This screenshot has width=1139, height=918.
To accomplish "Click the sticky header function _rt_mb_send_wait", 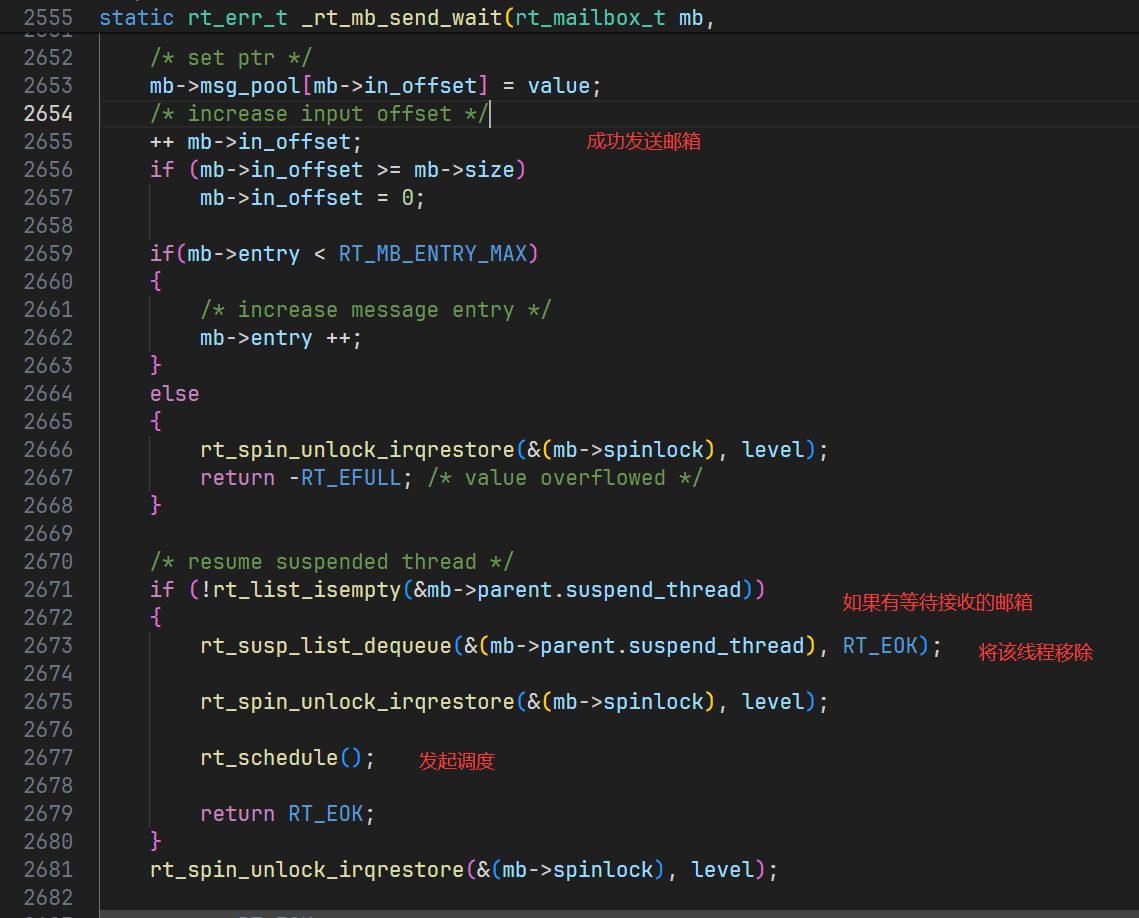I will 402,17.
